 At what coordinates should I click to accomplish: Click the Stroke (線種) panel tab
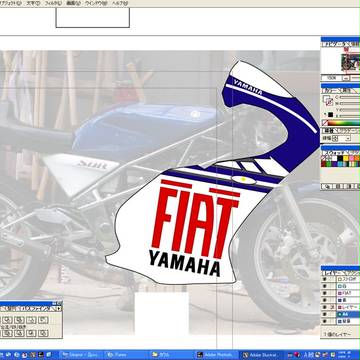tap(329, 130)
